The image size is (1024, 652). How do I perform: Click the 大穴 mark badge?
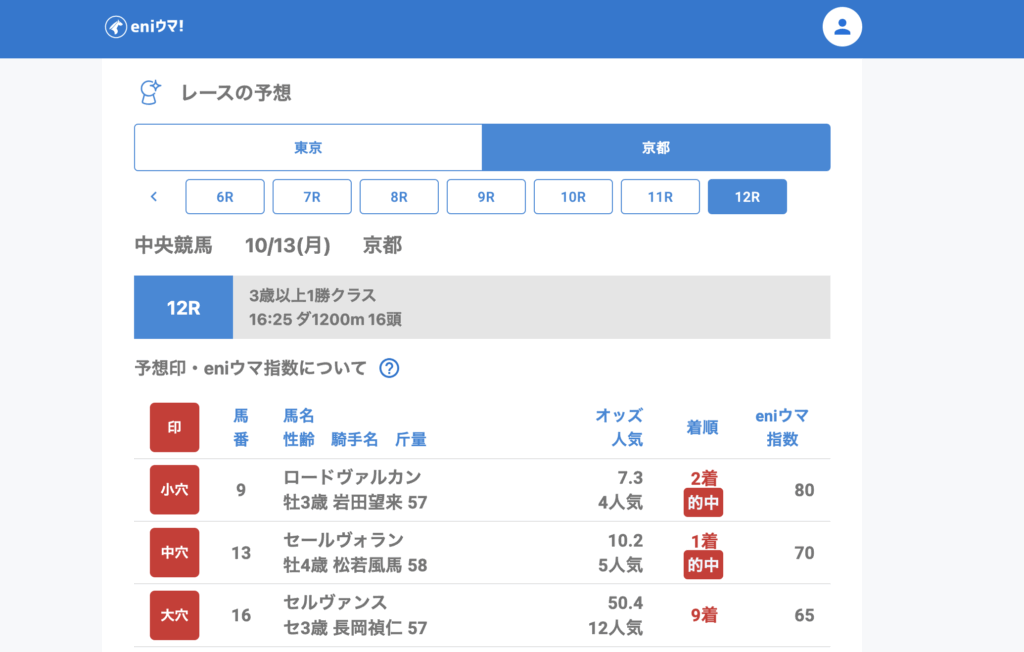point(174,615)
